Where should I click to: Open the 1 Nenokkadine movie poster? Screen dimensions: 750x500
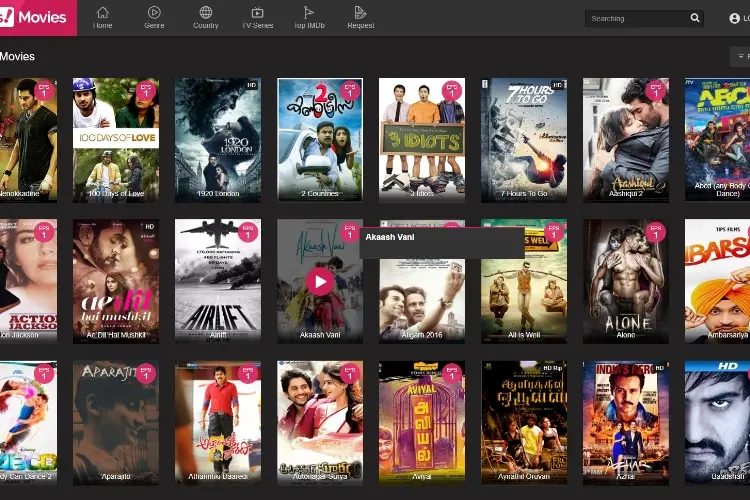(x=28, y=140)
